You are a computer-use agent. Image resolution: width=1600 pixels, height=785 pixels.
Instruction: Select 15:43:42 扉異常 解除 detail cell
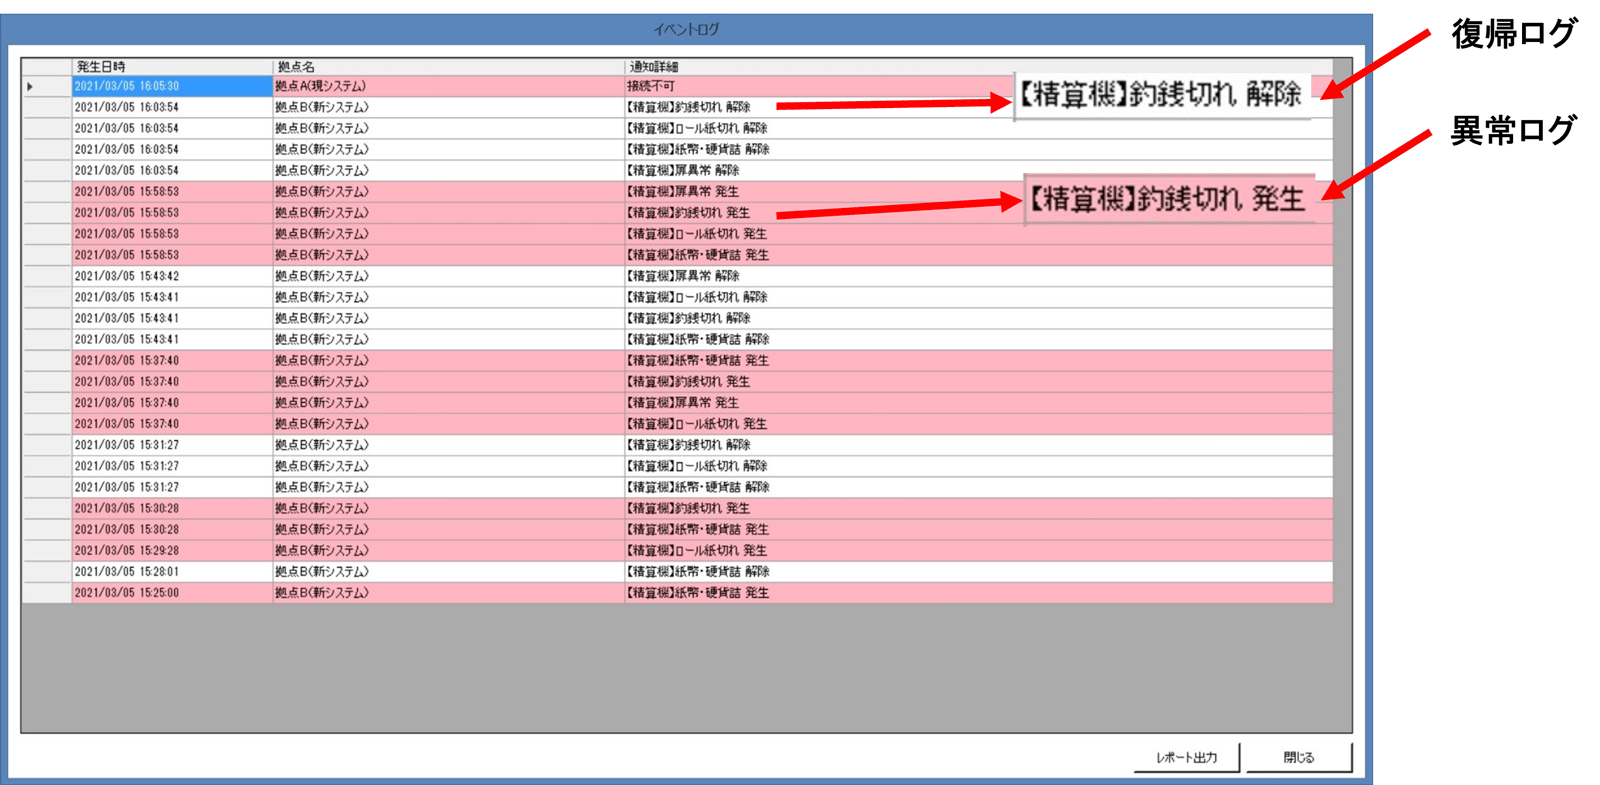[978, 276]
